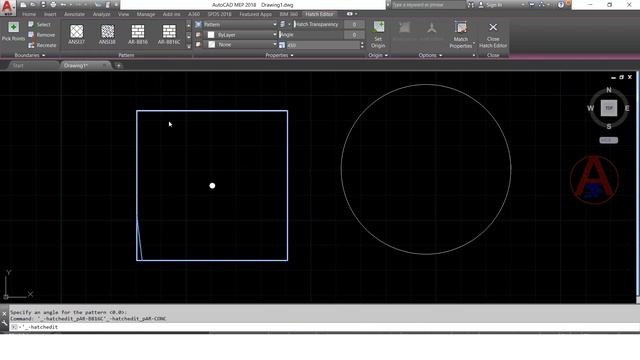Click the hatch Angle slider
The image size is (640, 360).
[311, 35]
